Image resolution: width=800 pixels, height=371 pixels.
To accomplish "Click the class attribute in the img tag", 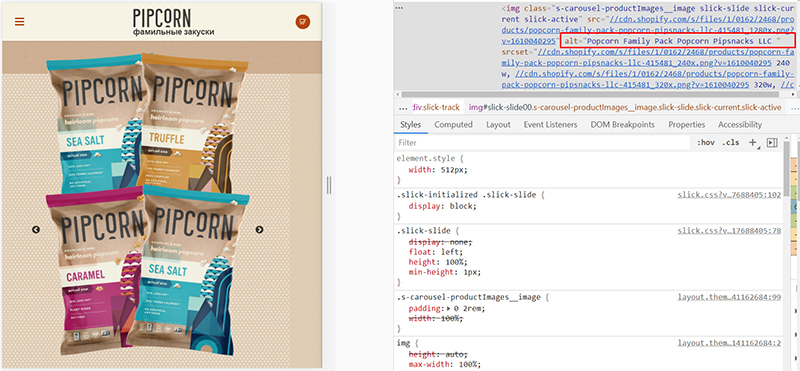I will point(647,14).
